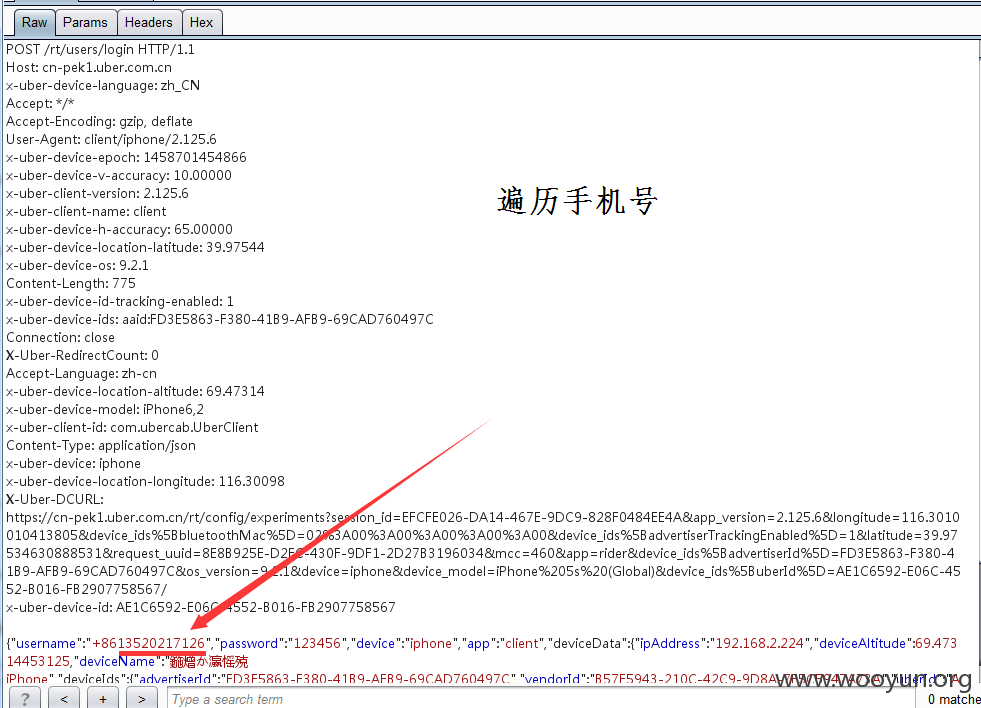Click the x-uber-device-id-tracking-enabled: 1 line

coord(119,302)
